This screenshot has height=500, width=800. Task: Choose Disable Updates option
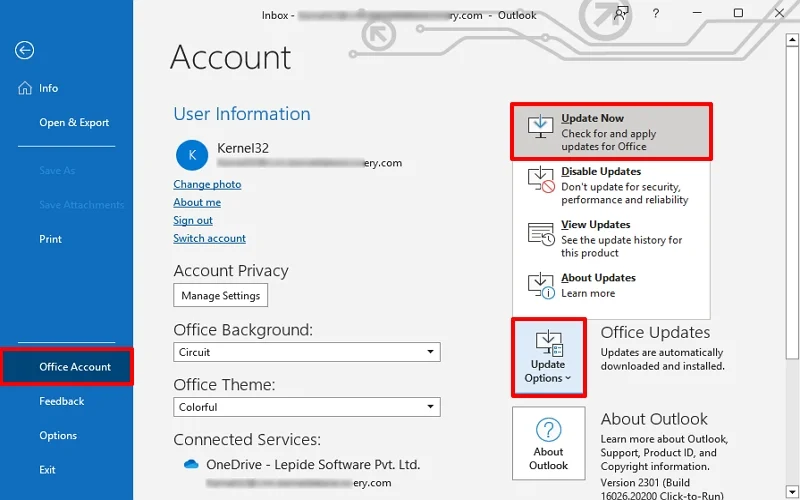(x=611, y=185)
